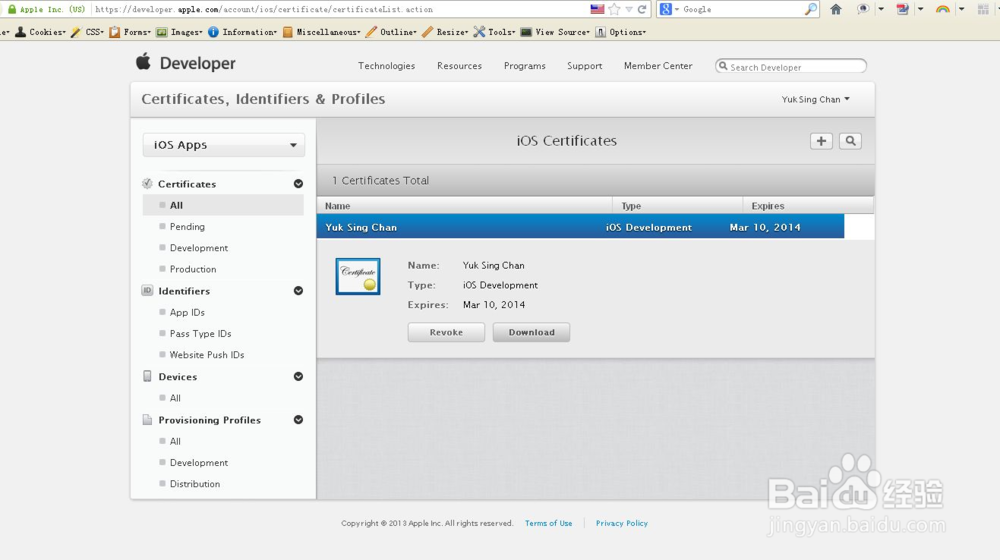
Task: Click the Identifiers ID icon
Action: point(147,290)
